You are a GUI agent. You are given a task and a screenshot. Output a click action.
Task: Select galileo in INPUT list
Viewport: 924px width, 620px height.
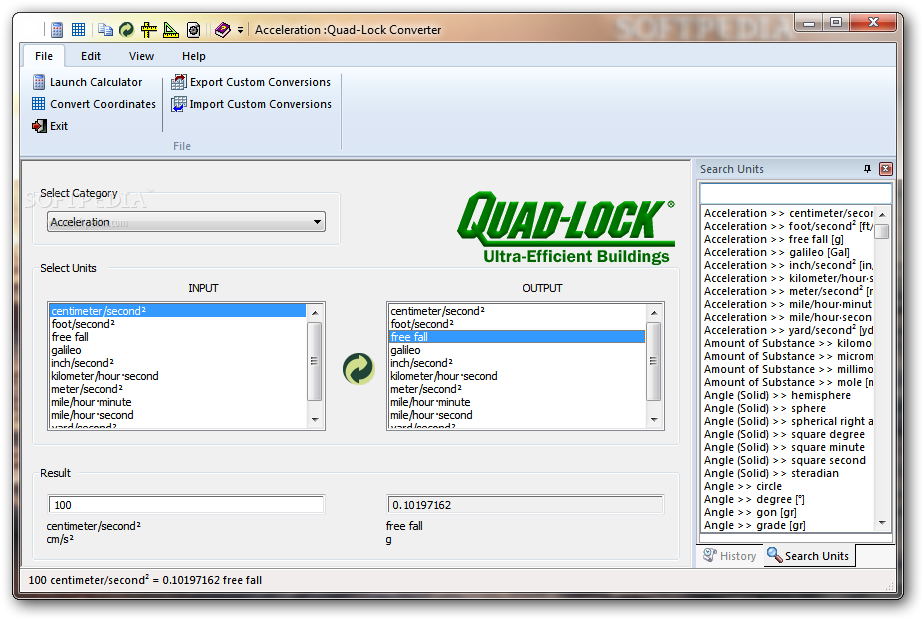click(177, 350)
